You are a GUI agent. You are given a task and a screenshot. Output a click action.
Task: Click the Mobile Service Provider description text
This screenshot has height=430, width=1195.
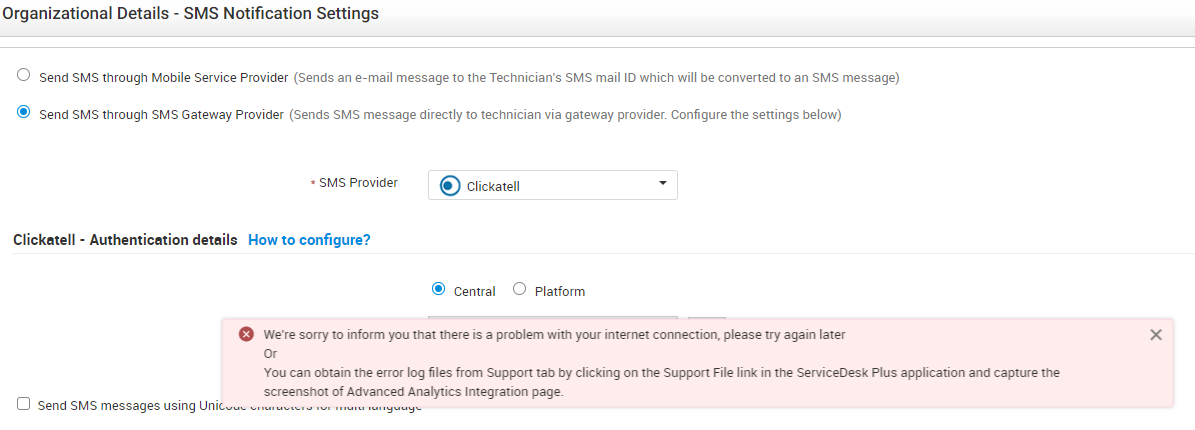pyautogui.click(x=596, y=77)
